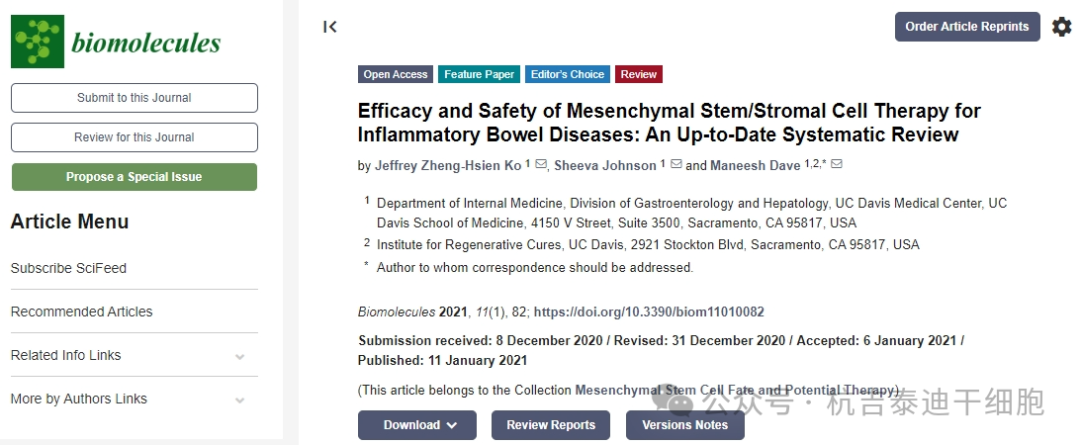The width and height of the screenshot is (1080, 445).
Task: Click Submit to this Journal button
Action: click(x=134, y=98)
